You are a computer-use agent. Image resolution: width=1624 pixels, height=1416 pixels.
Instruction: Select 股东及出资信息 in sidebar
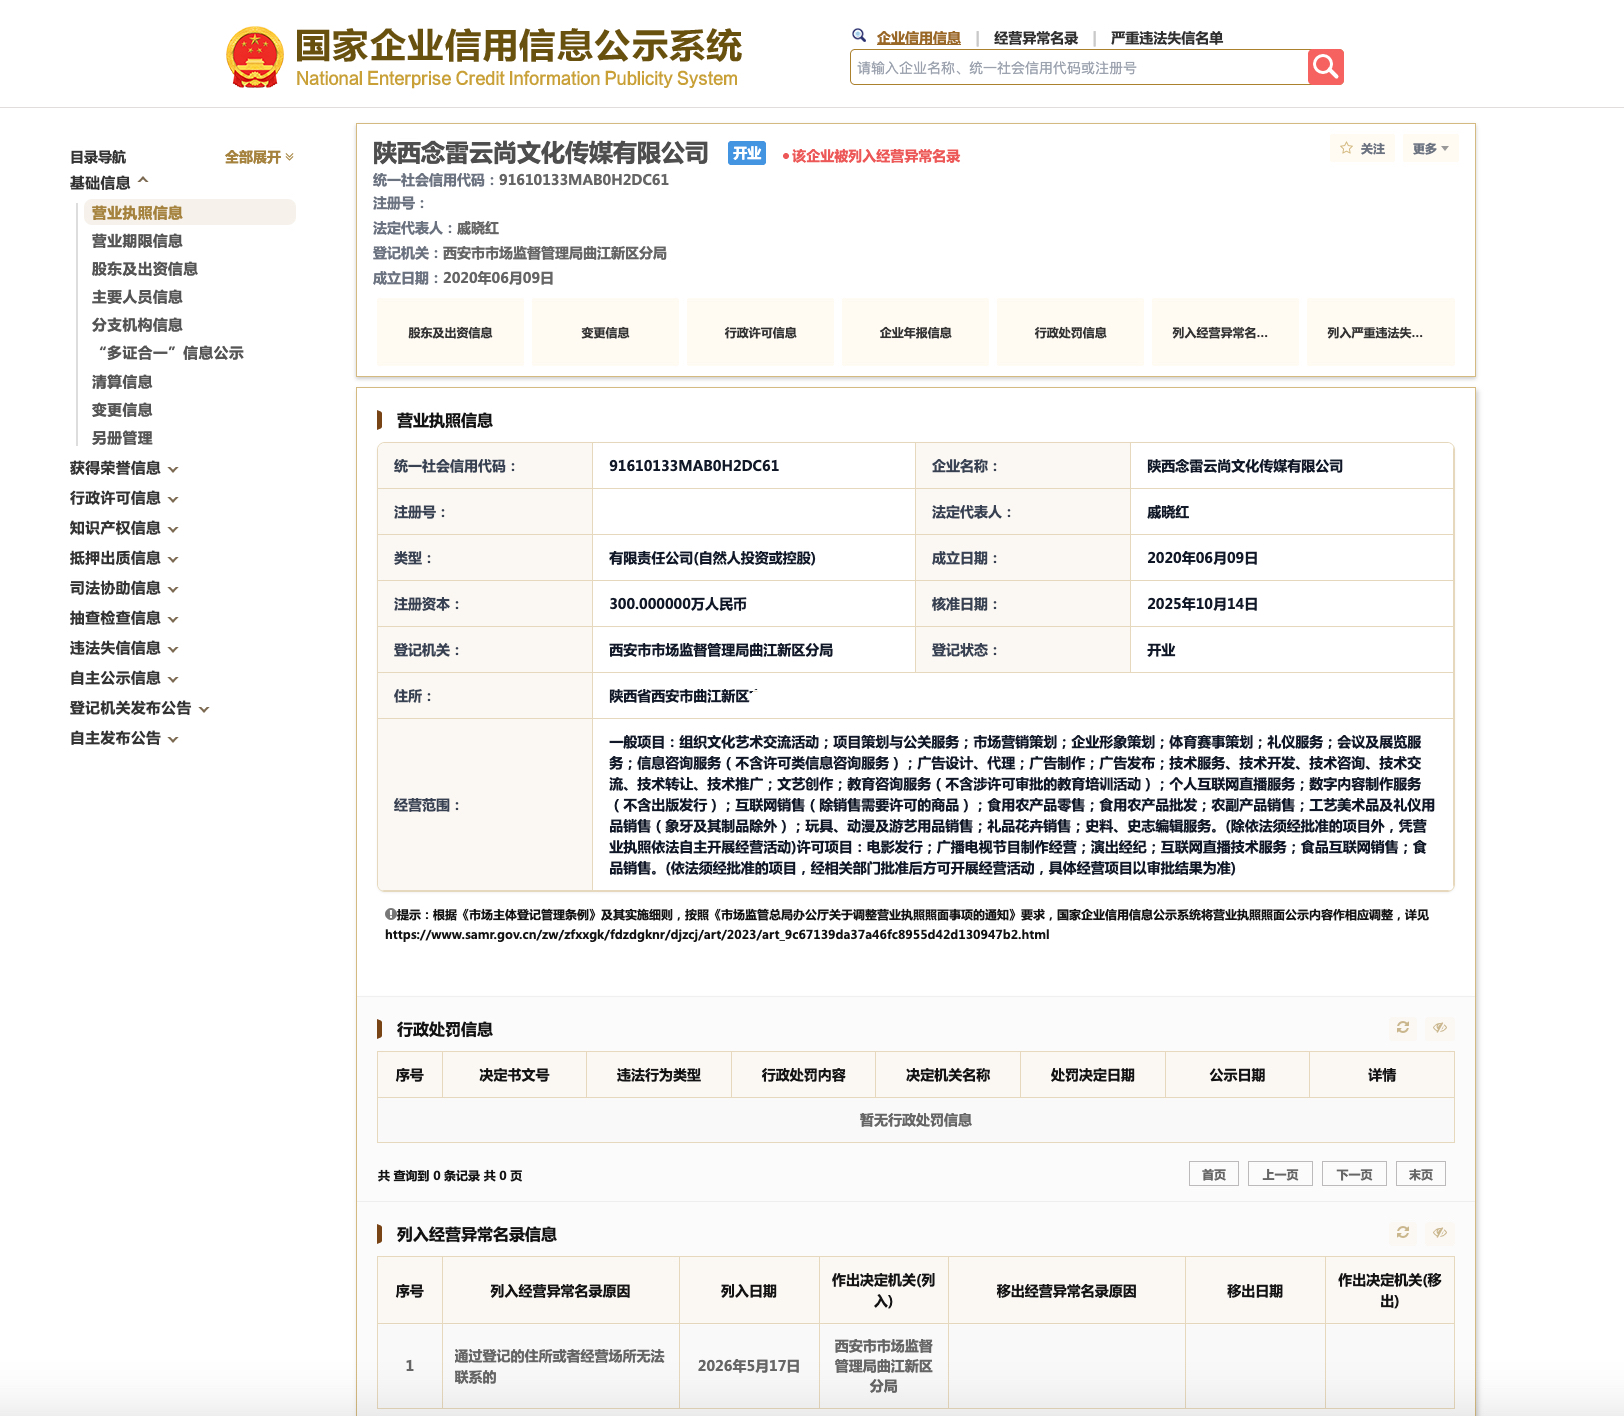pyautogui.click(x=145, y=268)
